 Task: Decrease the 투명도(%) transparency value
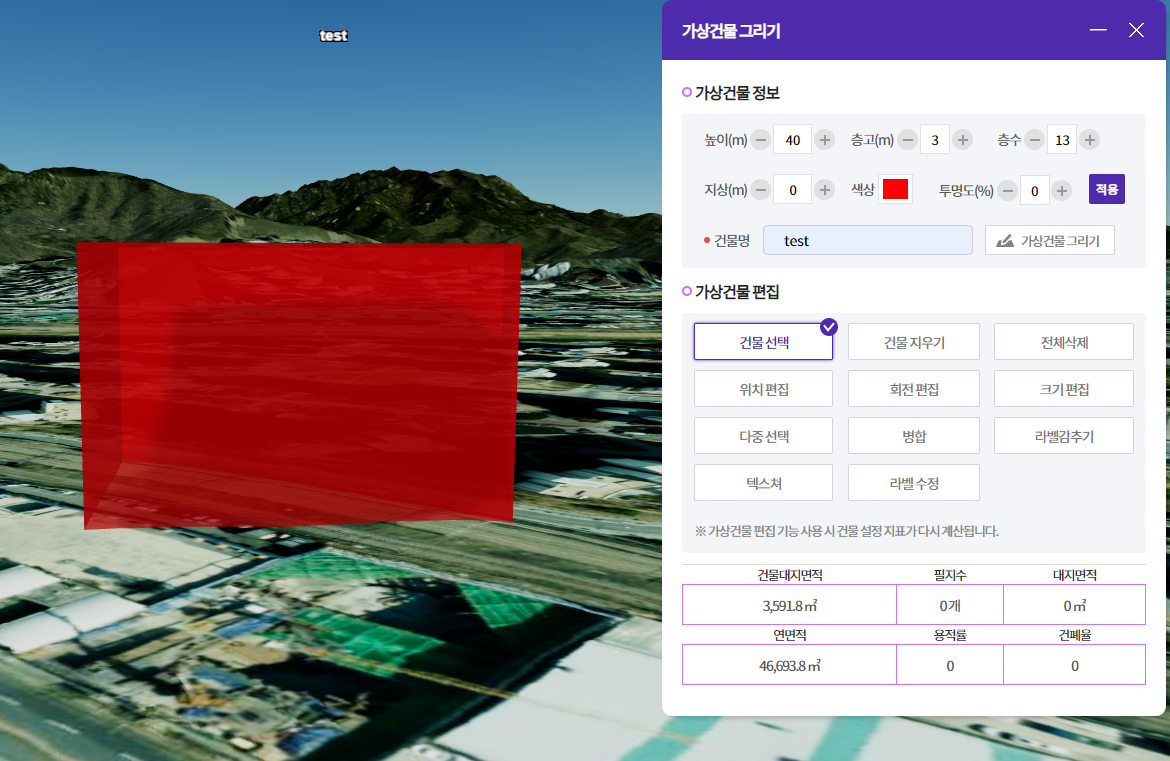pos(1007,191)
